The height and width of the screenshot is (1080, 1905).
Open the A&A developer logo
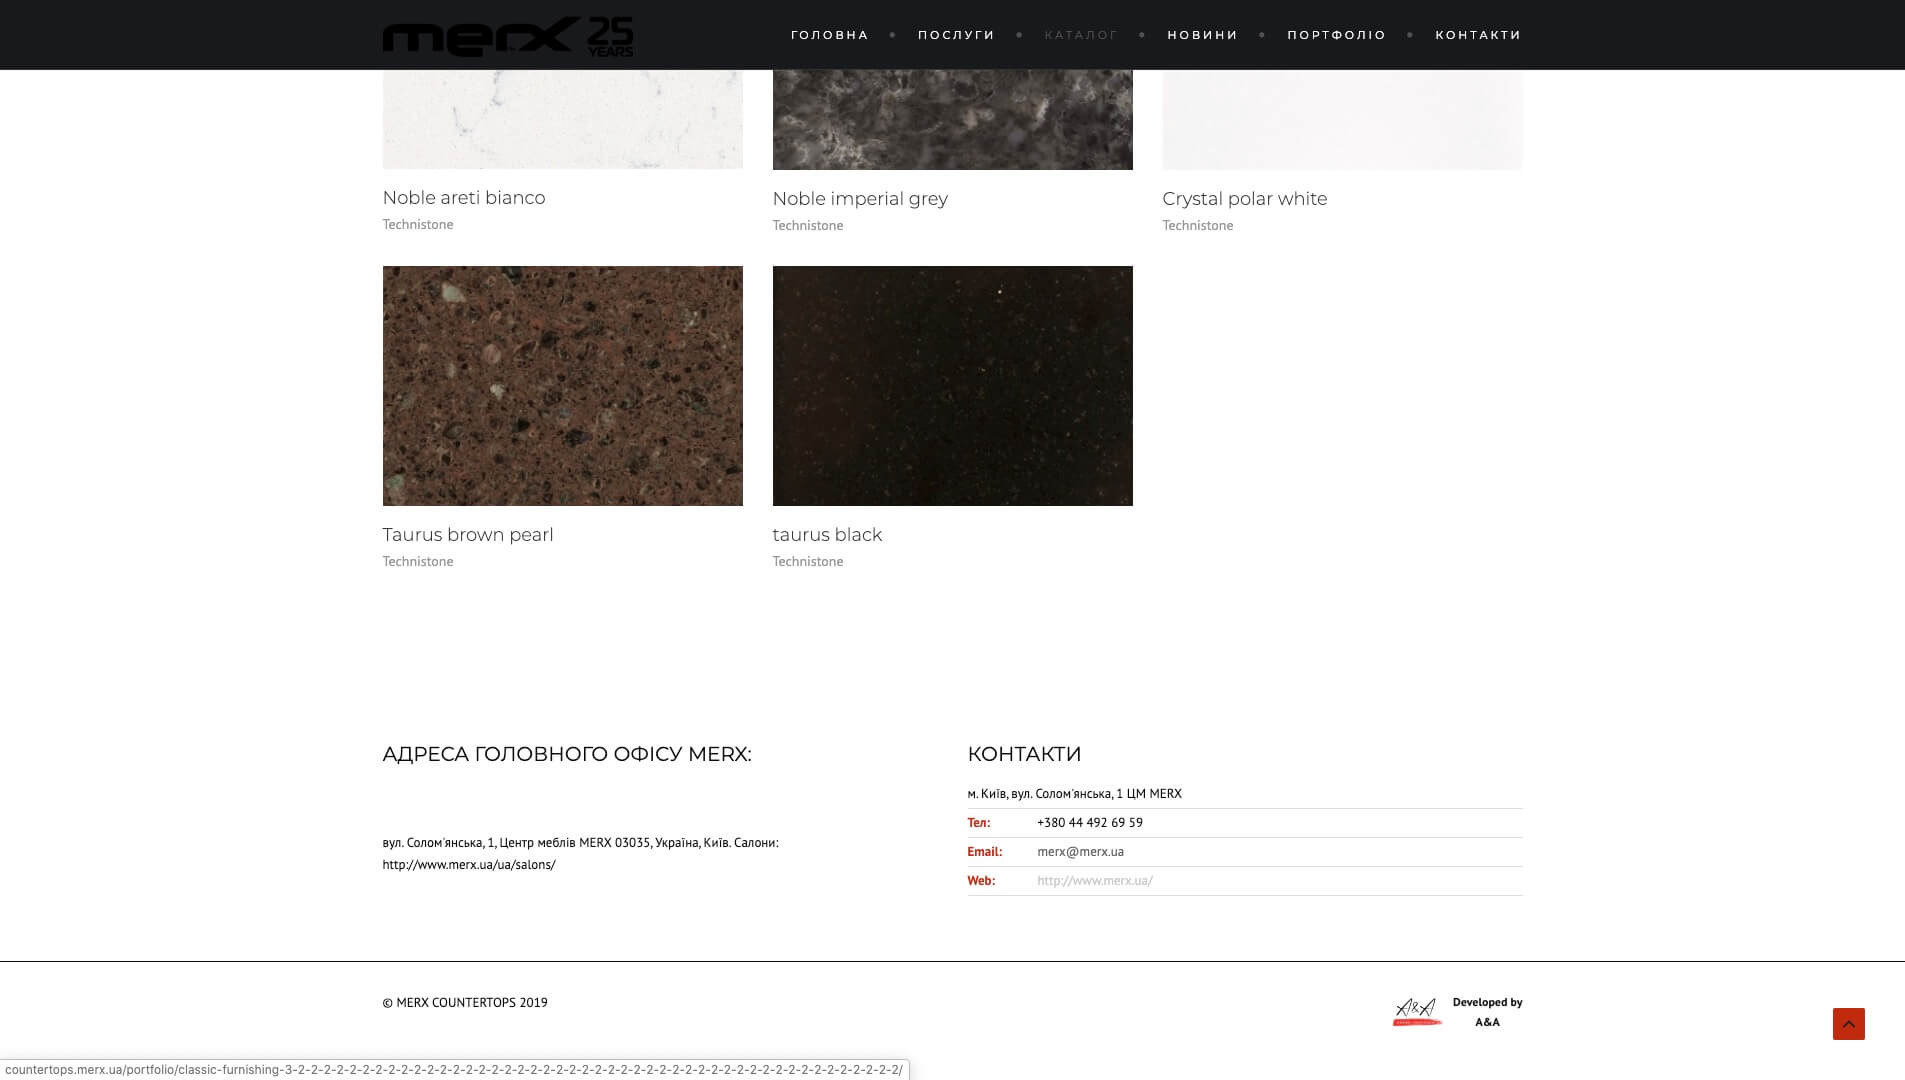[x=1417, y=1012]
